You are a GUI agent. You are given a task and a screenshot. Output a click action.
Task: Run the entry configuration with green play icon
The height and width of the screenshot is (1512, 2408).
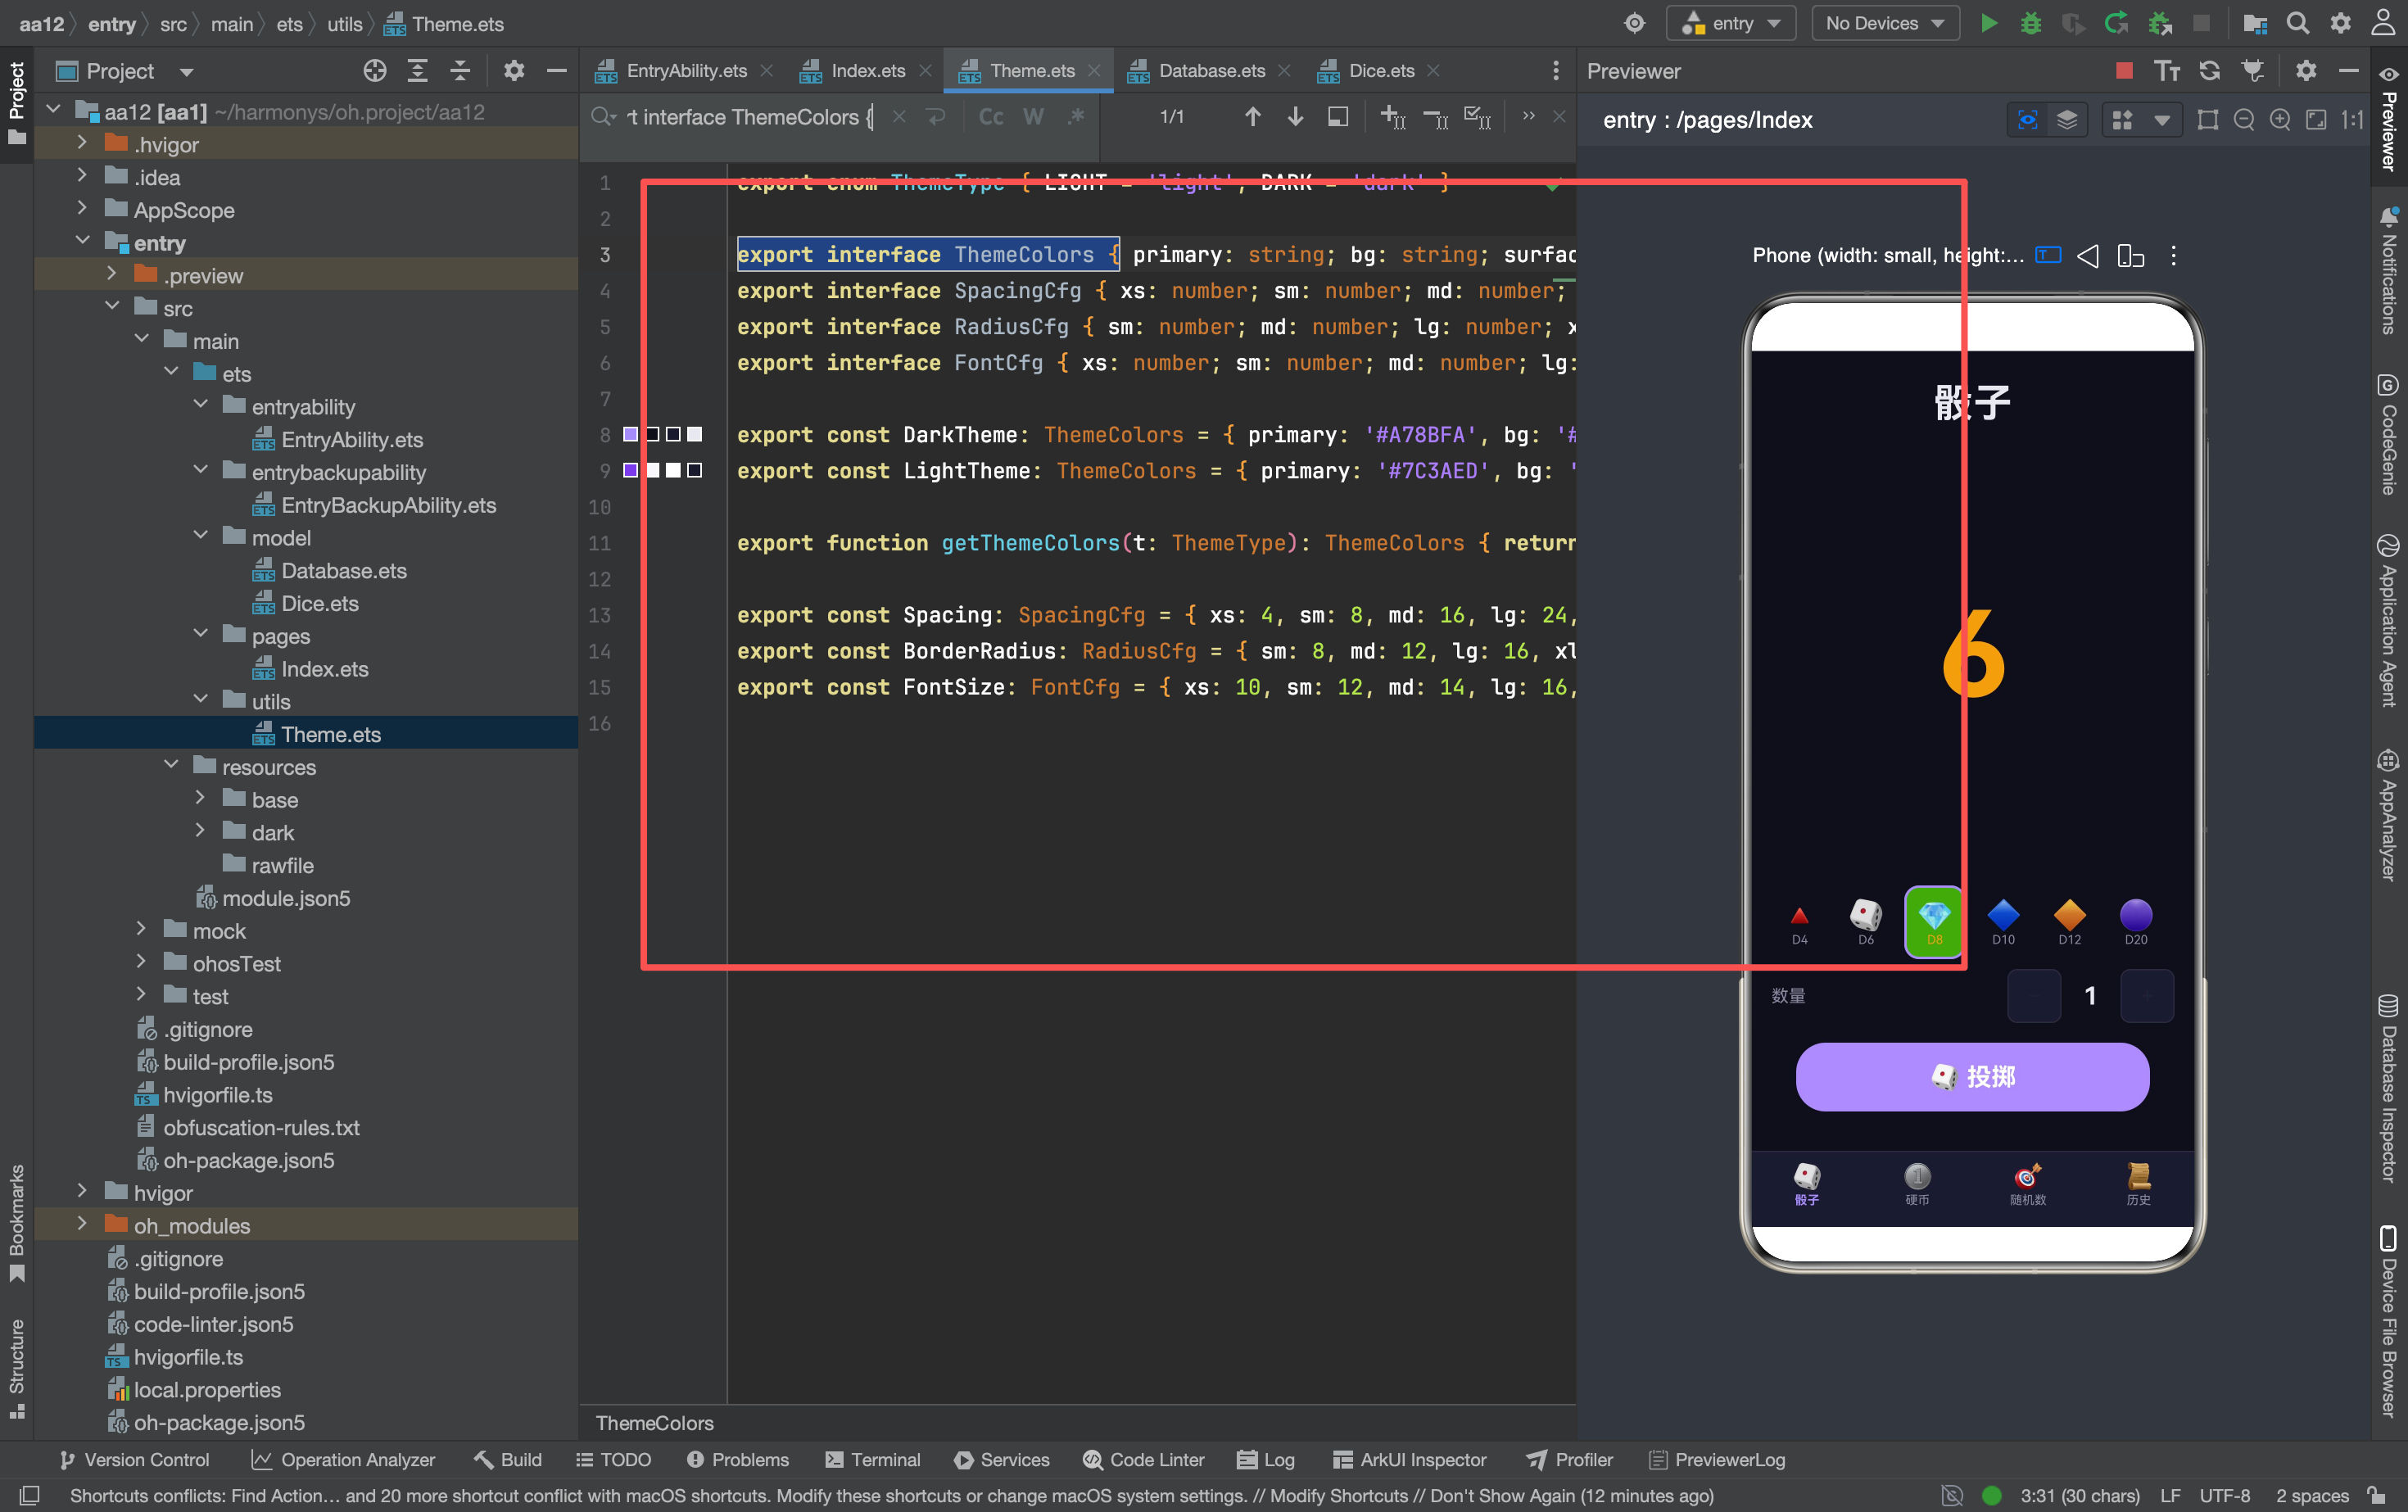point(1989,24)
